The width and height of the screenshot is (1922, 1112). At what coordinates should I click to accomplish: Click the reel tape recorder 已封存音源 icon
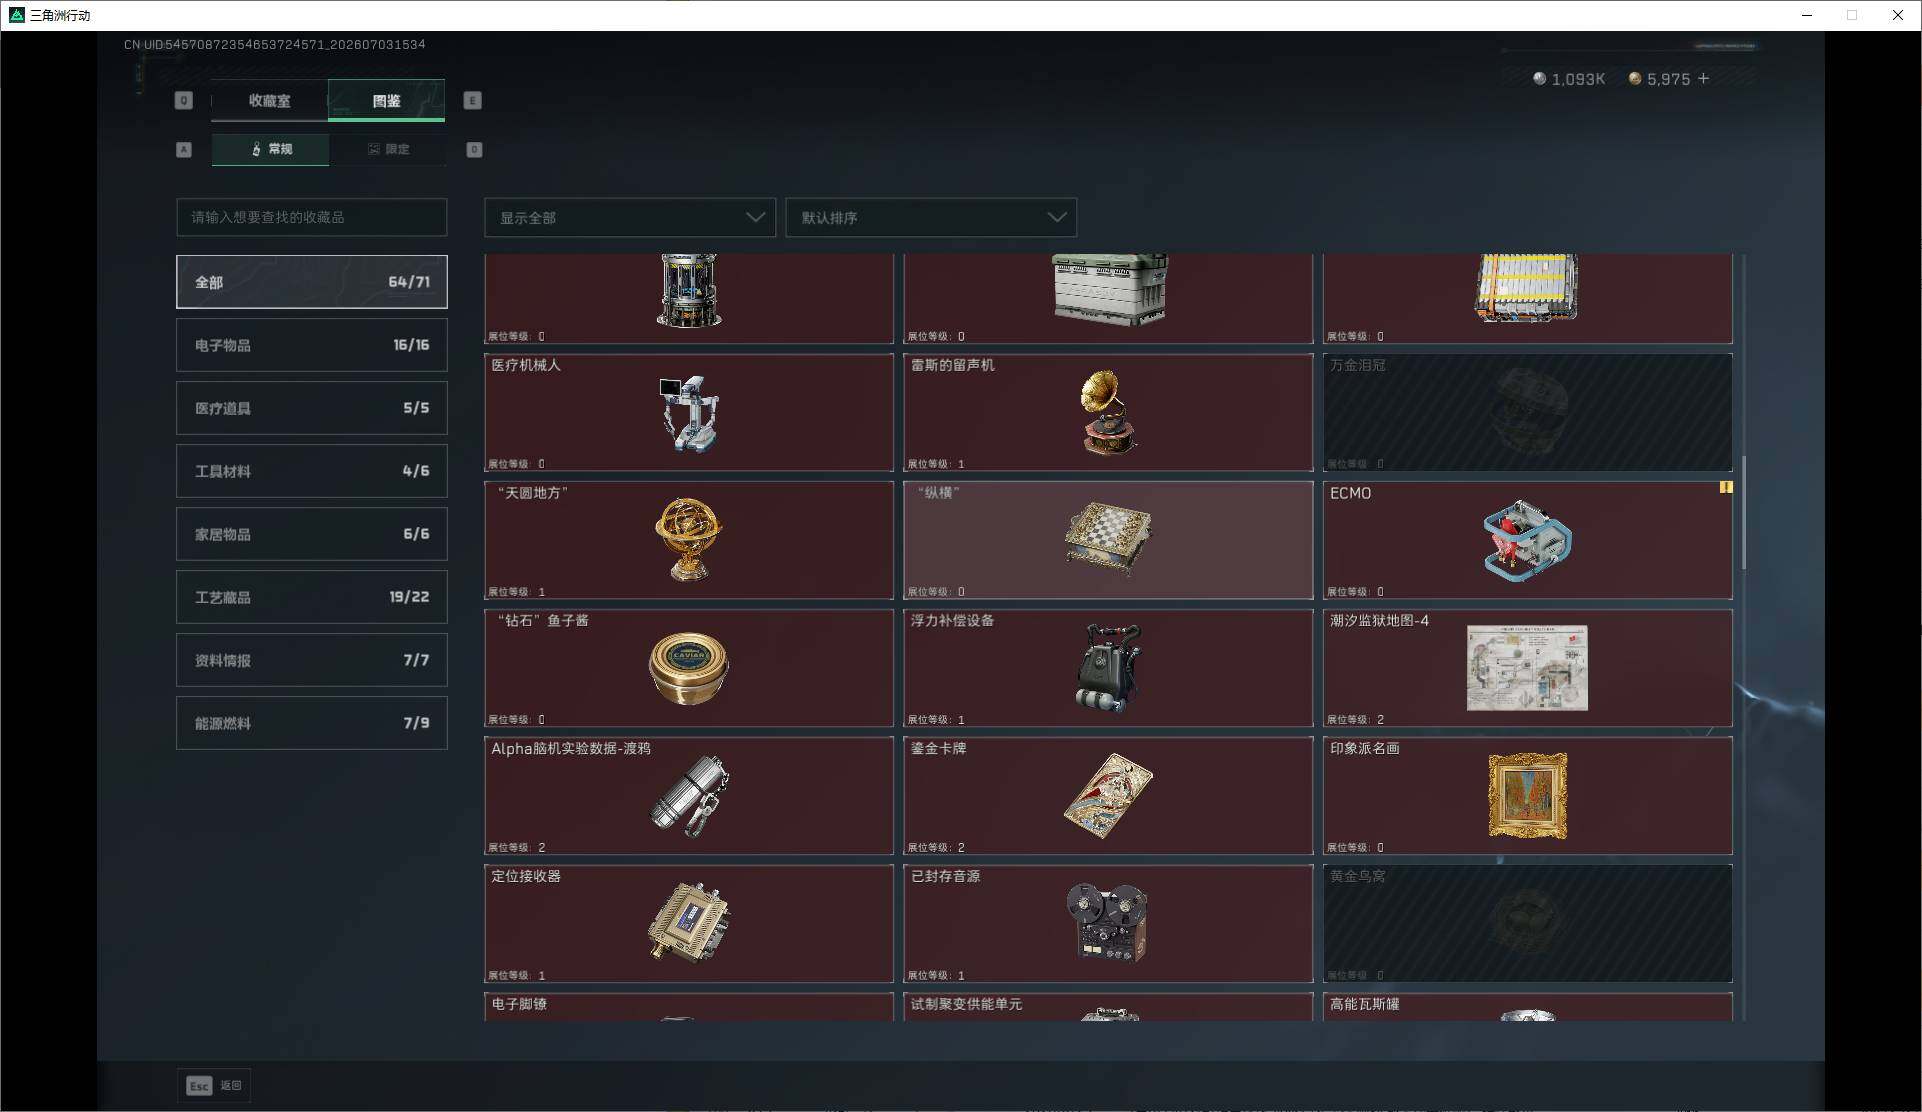pyautogui.click(x=1108, y=922)
